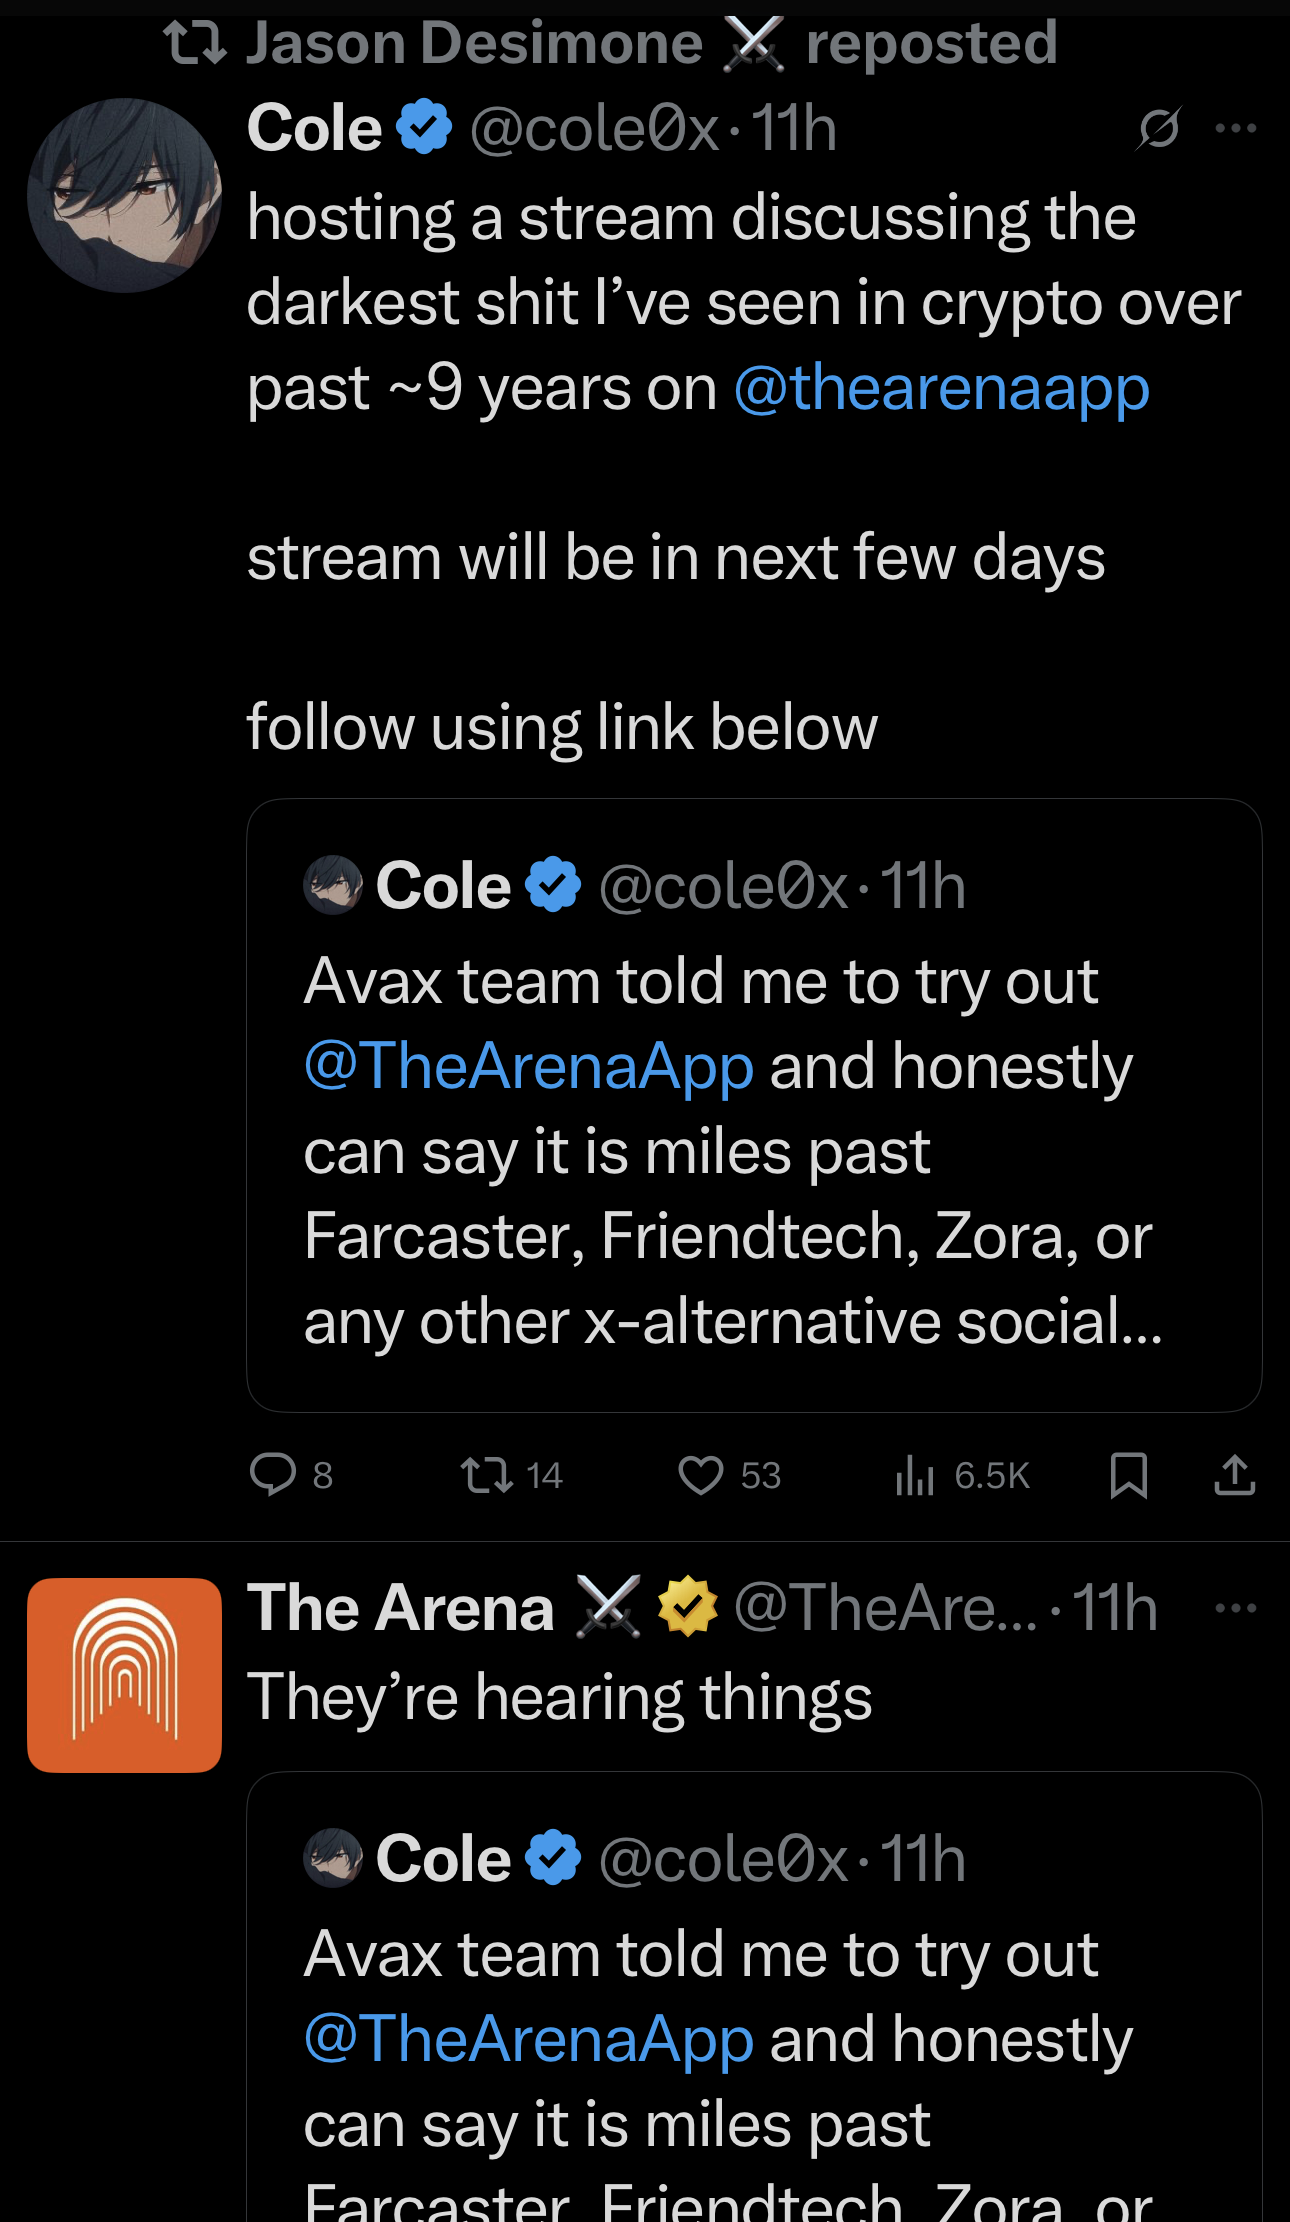Repost Cole's stream tweet

(x=487, y=1475)
